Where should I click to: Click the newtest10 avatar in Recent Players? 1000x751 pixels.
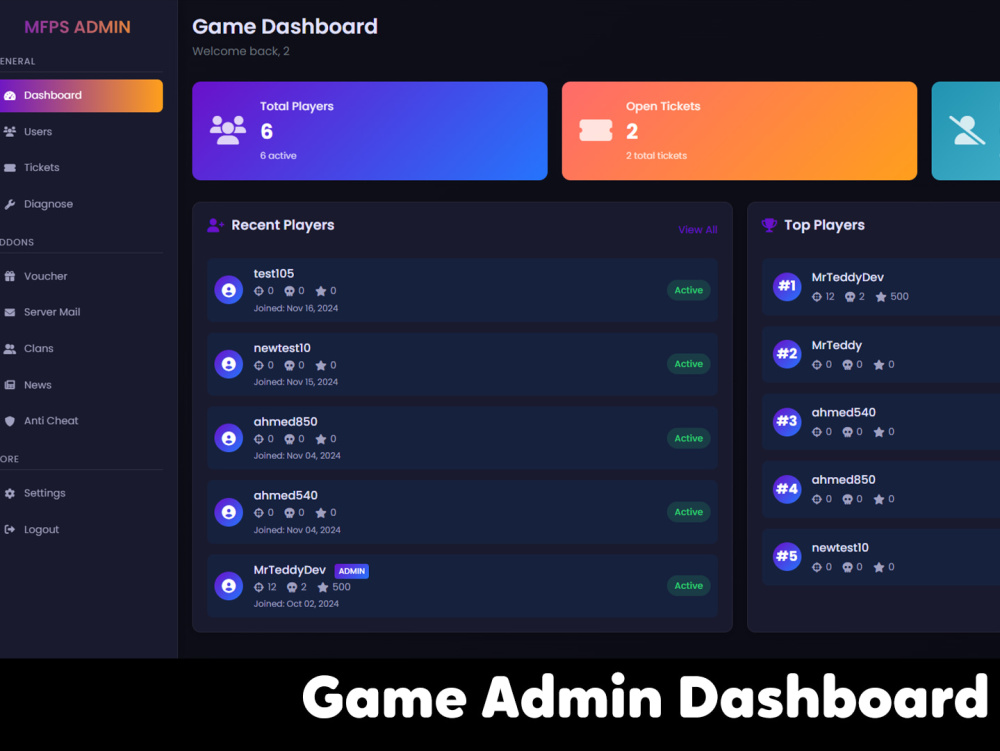228,364
